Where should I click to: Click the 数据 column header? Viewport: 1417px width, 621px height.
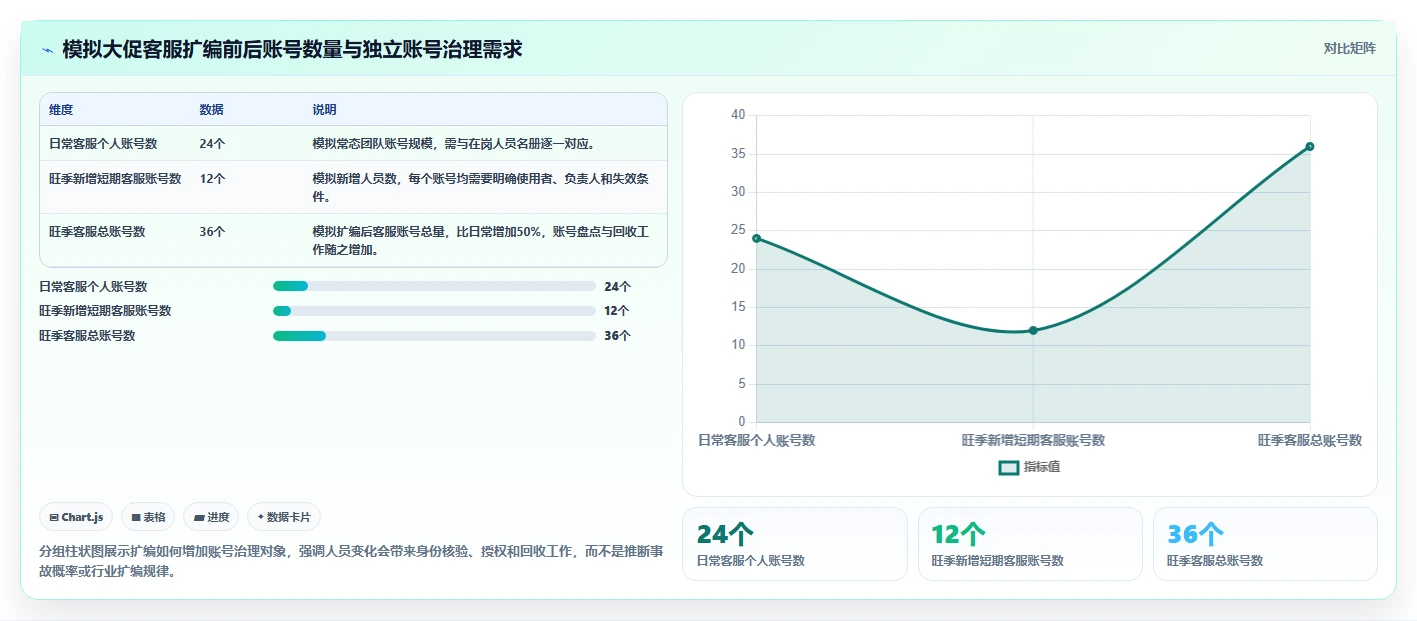coord(211,110)
